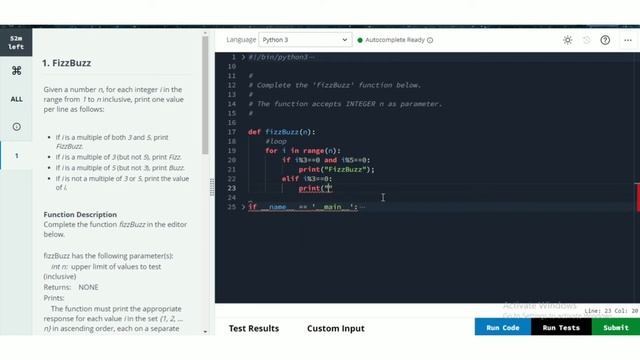
Task: Open the Test Results tab
Action: coord(254,328)
